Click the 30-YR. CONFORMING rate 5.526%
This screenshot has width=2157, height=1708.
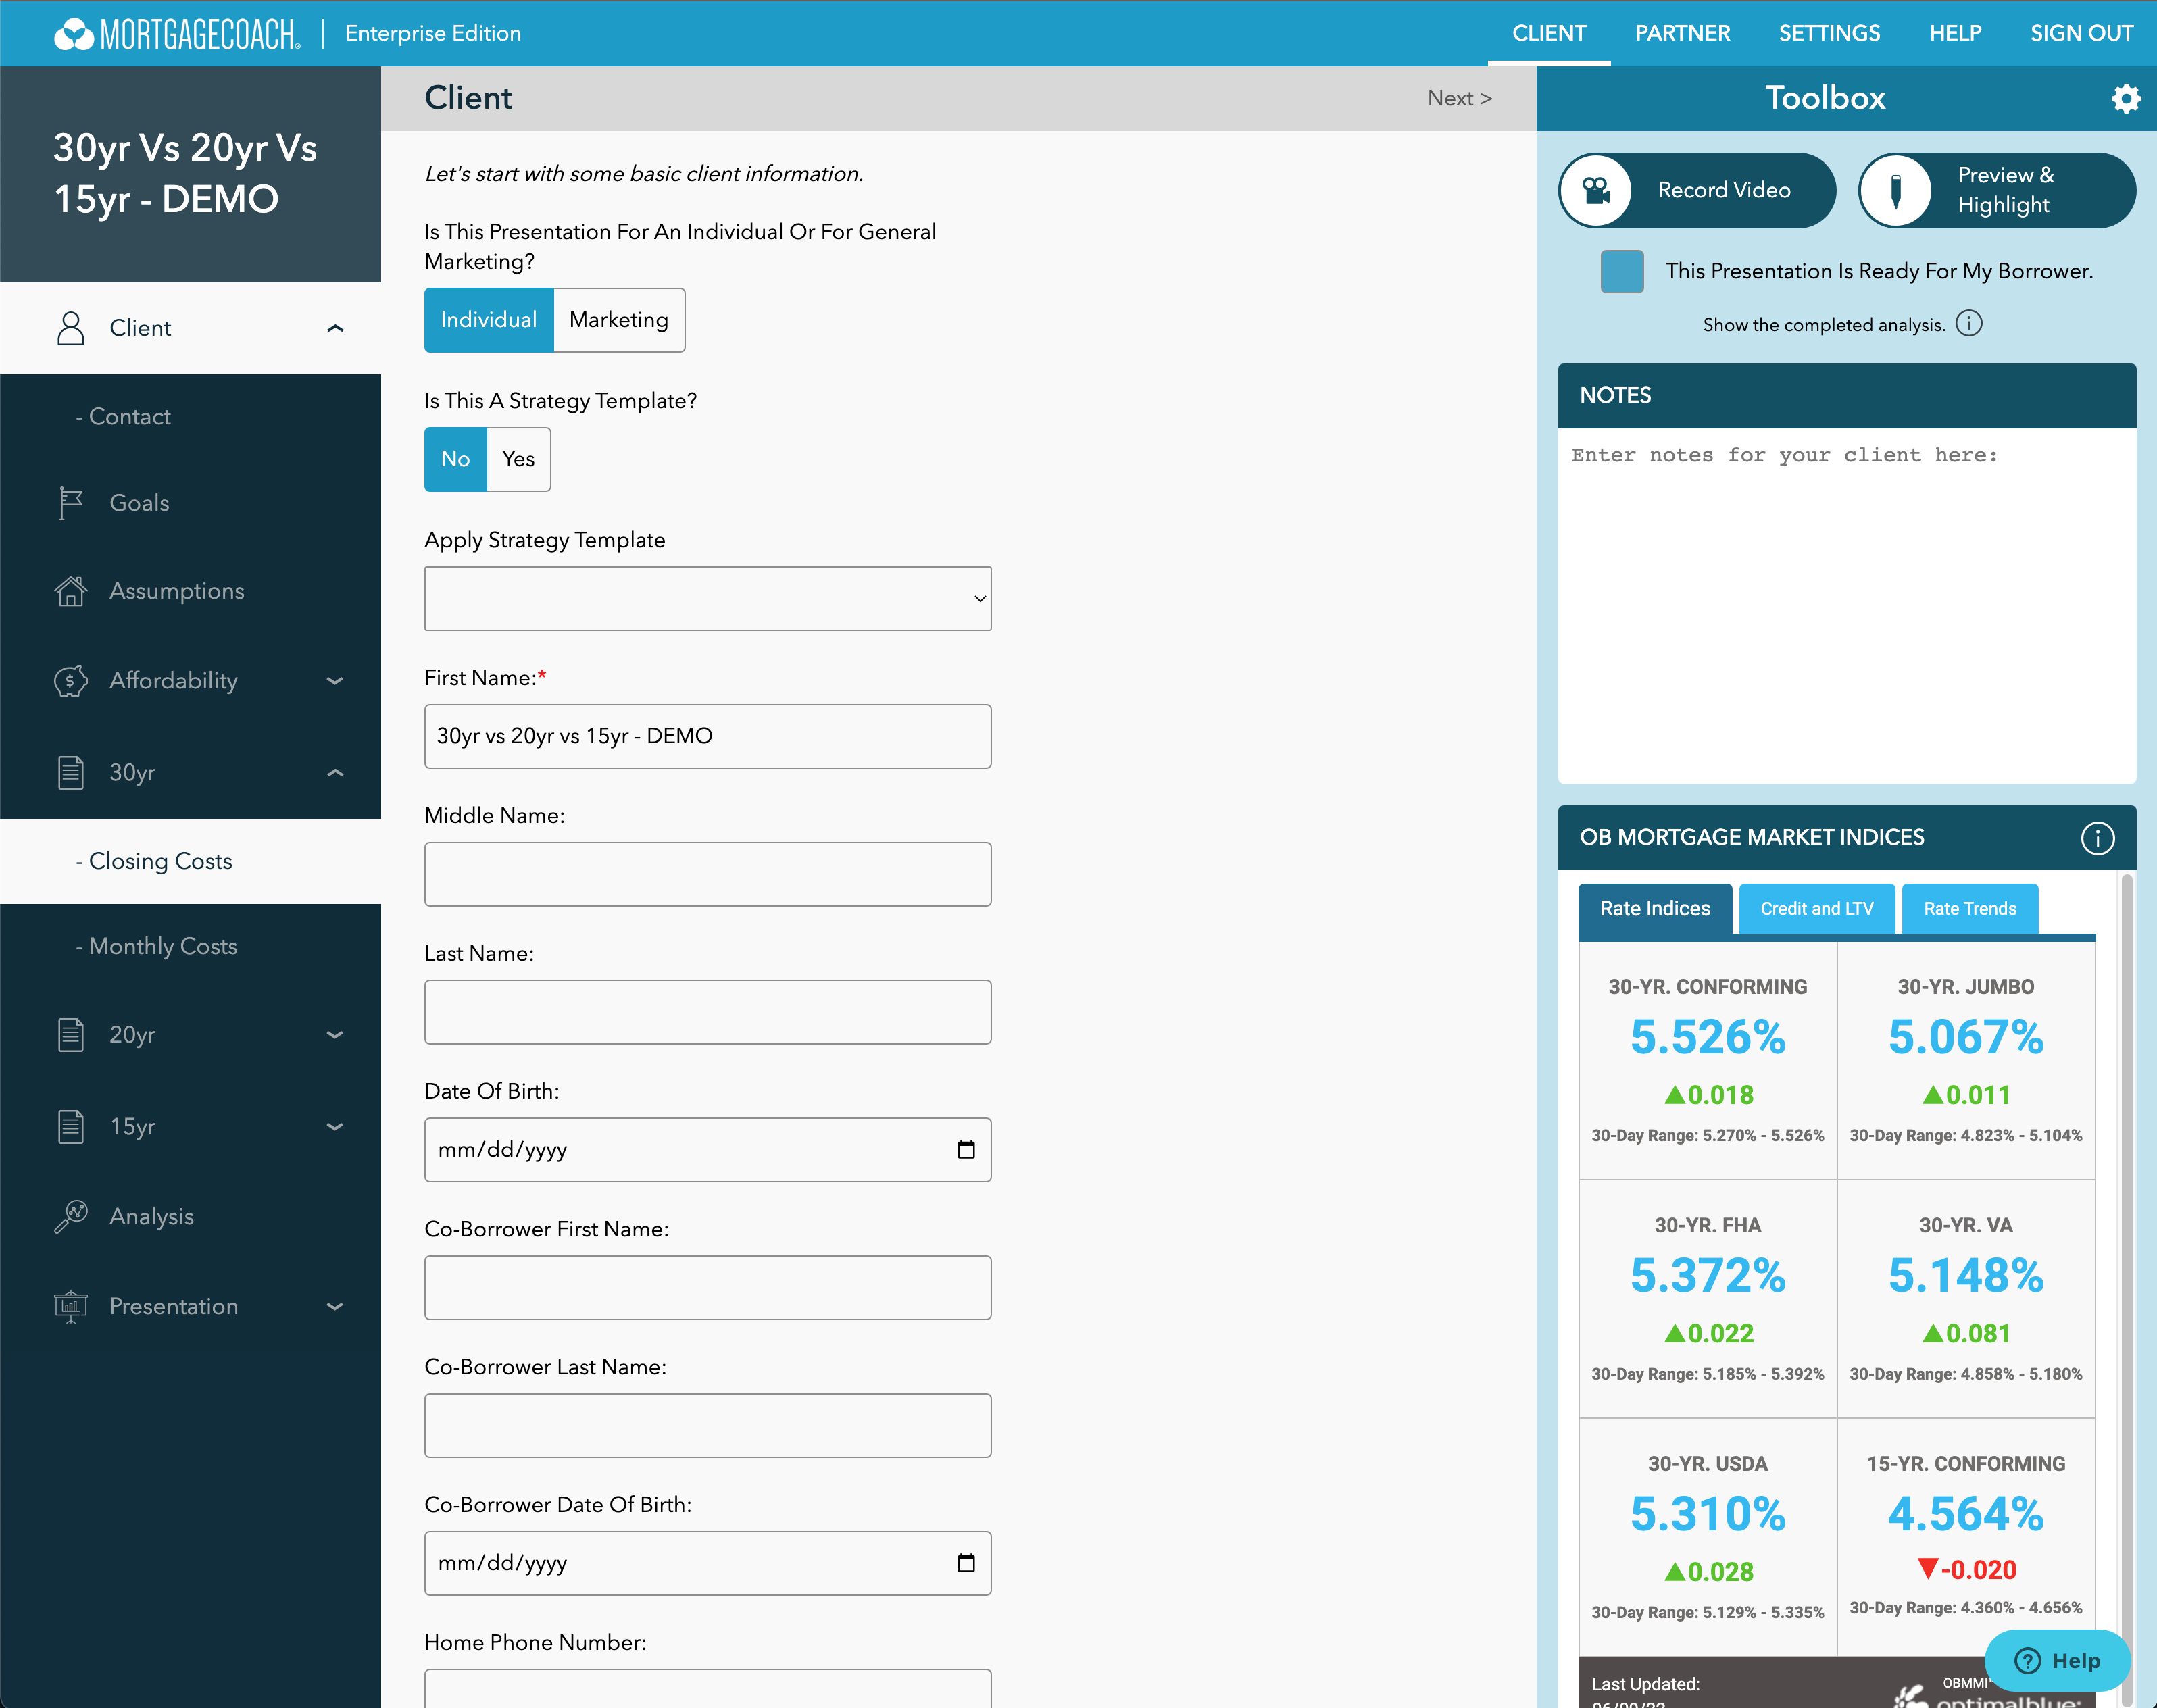tap(1707, 1037)
